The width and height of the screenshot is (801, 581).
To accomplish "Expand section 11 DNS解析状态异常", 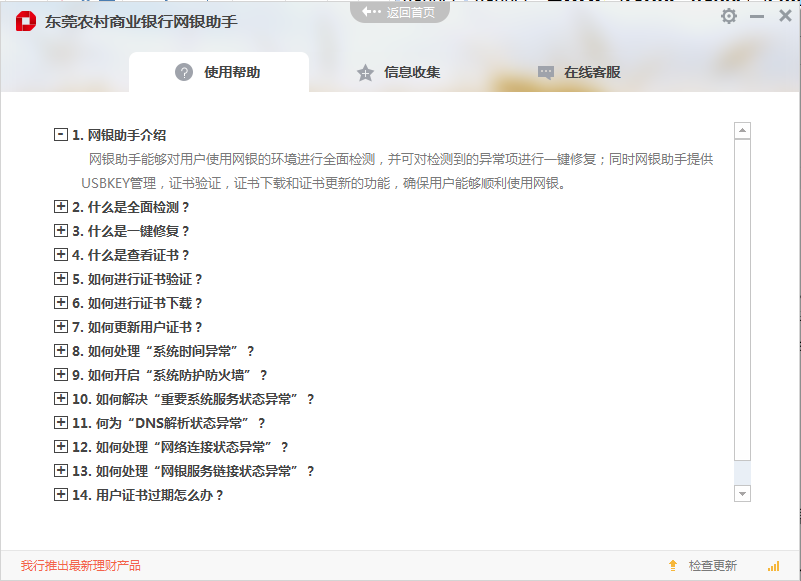I will 61,423.
